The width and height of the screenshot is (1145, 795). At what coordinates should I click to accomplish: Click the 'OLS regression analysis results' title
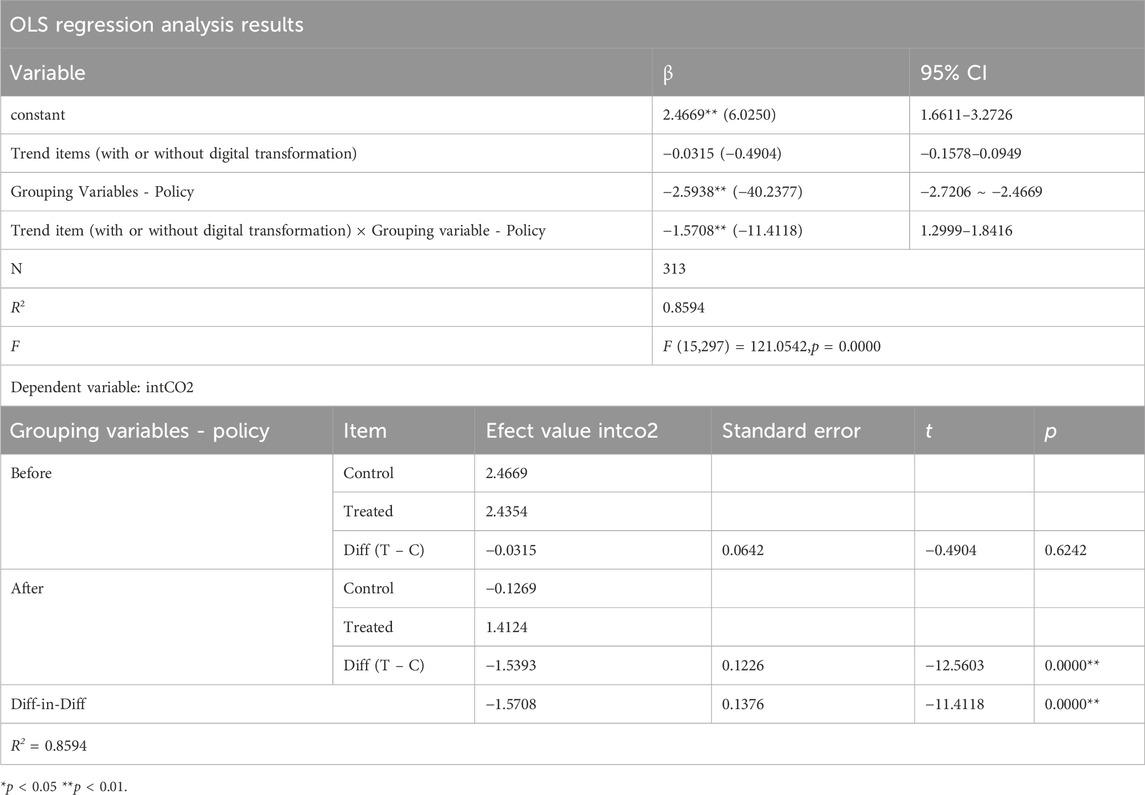tap(156, 25)
